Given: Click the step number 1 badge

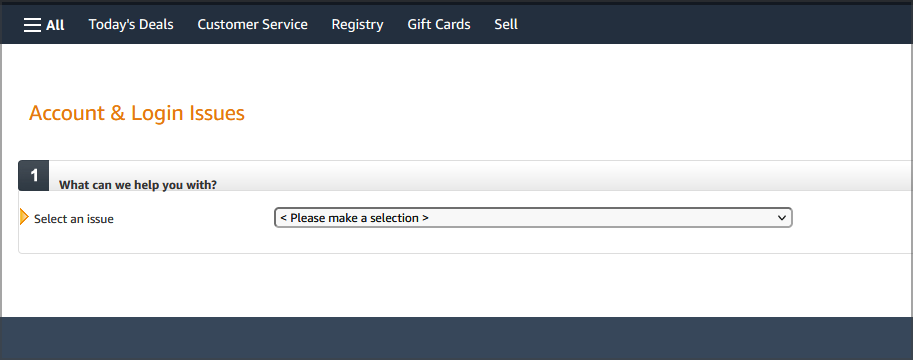Looking at the screenshot, I should point(34,175).
